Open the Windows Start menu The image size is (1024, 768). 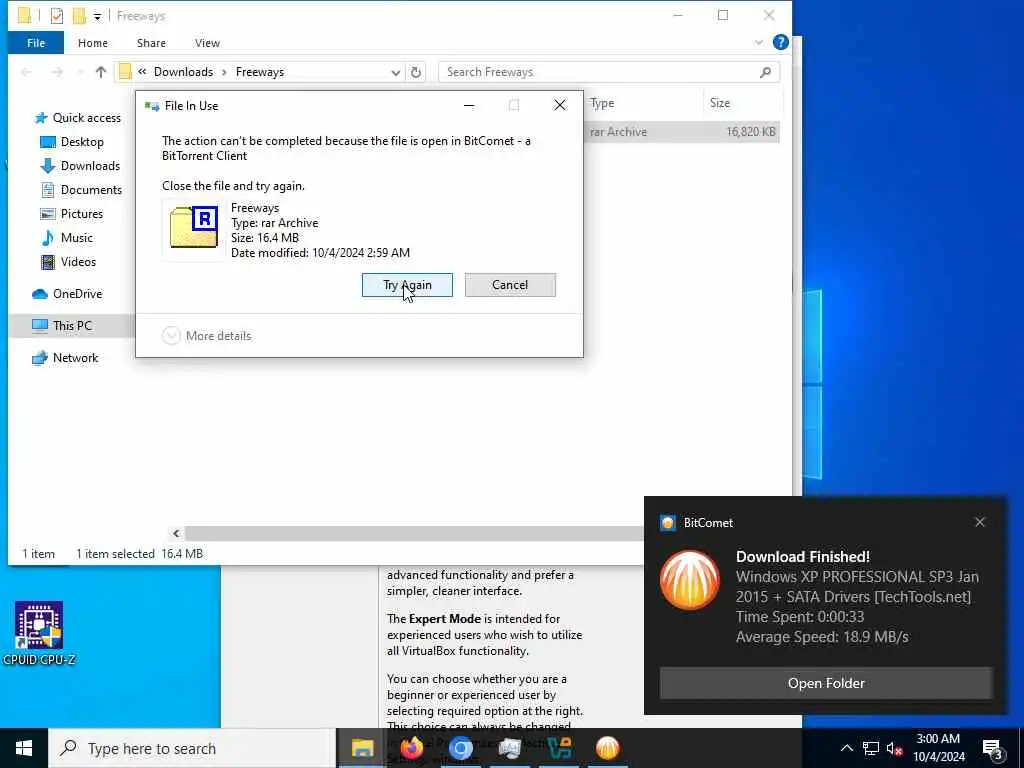pyautogui.click(x=24, y=748)
